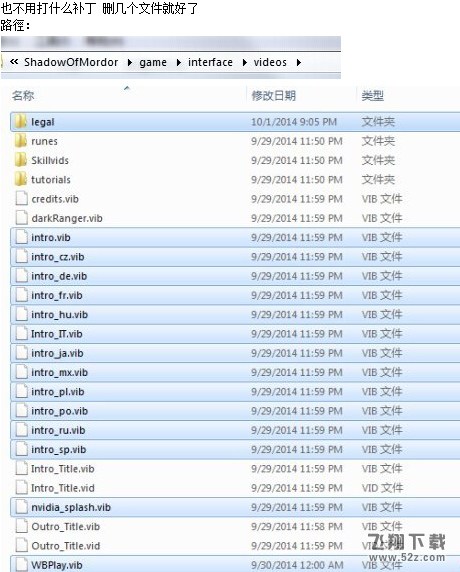Viewport: 460px width, 572px height.
Task: Expand the dropdown arrow after game breadcrumb
Action: pos(179,63)
